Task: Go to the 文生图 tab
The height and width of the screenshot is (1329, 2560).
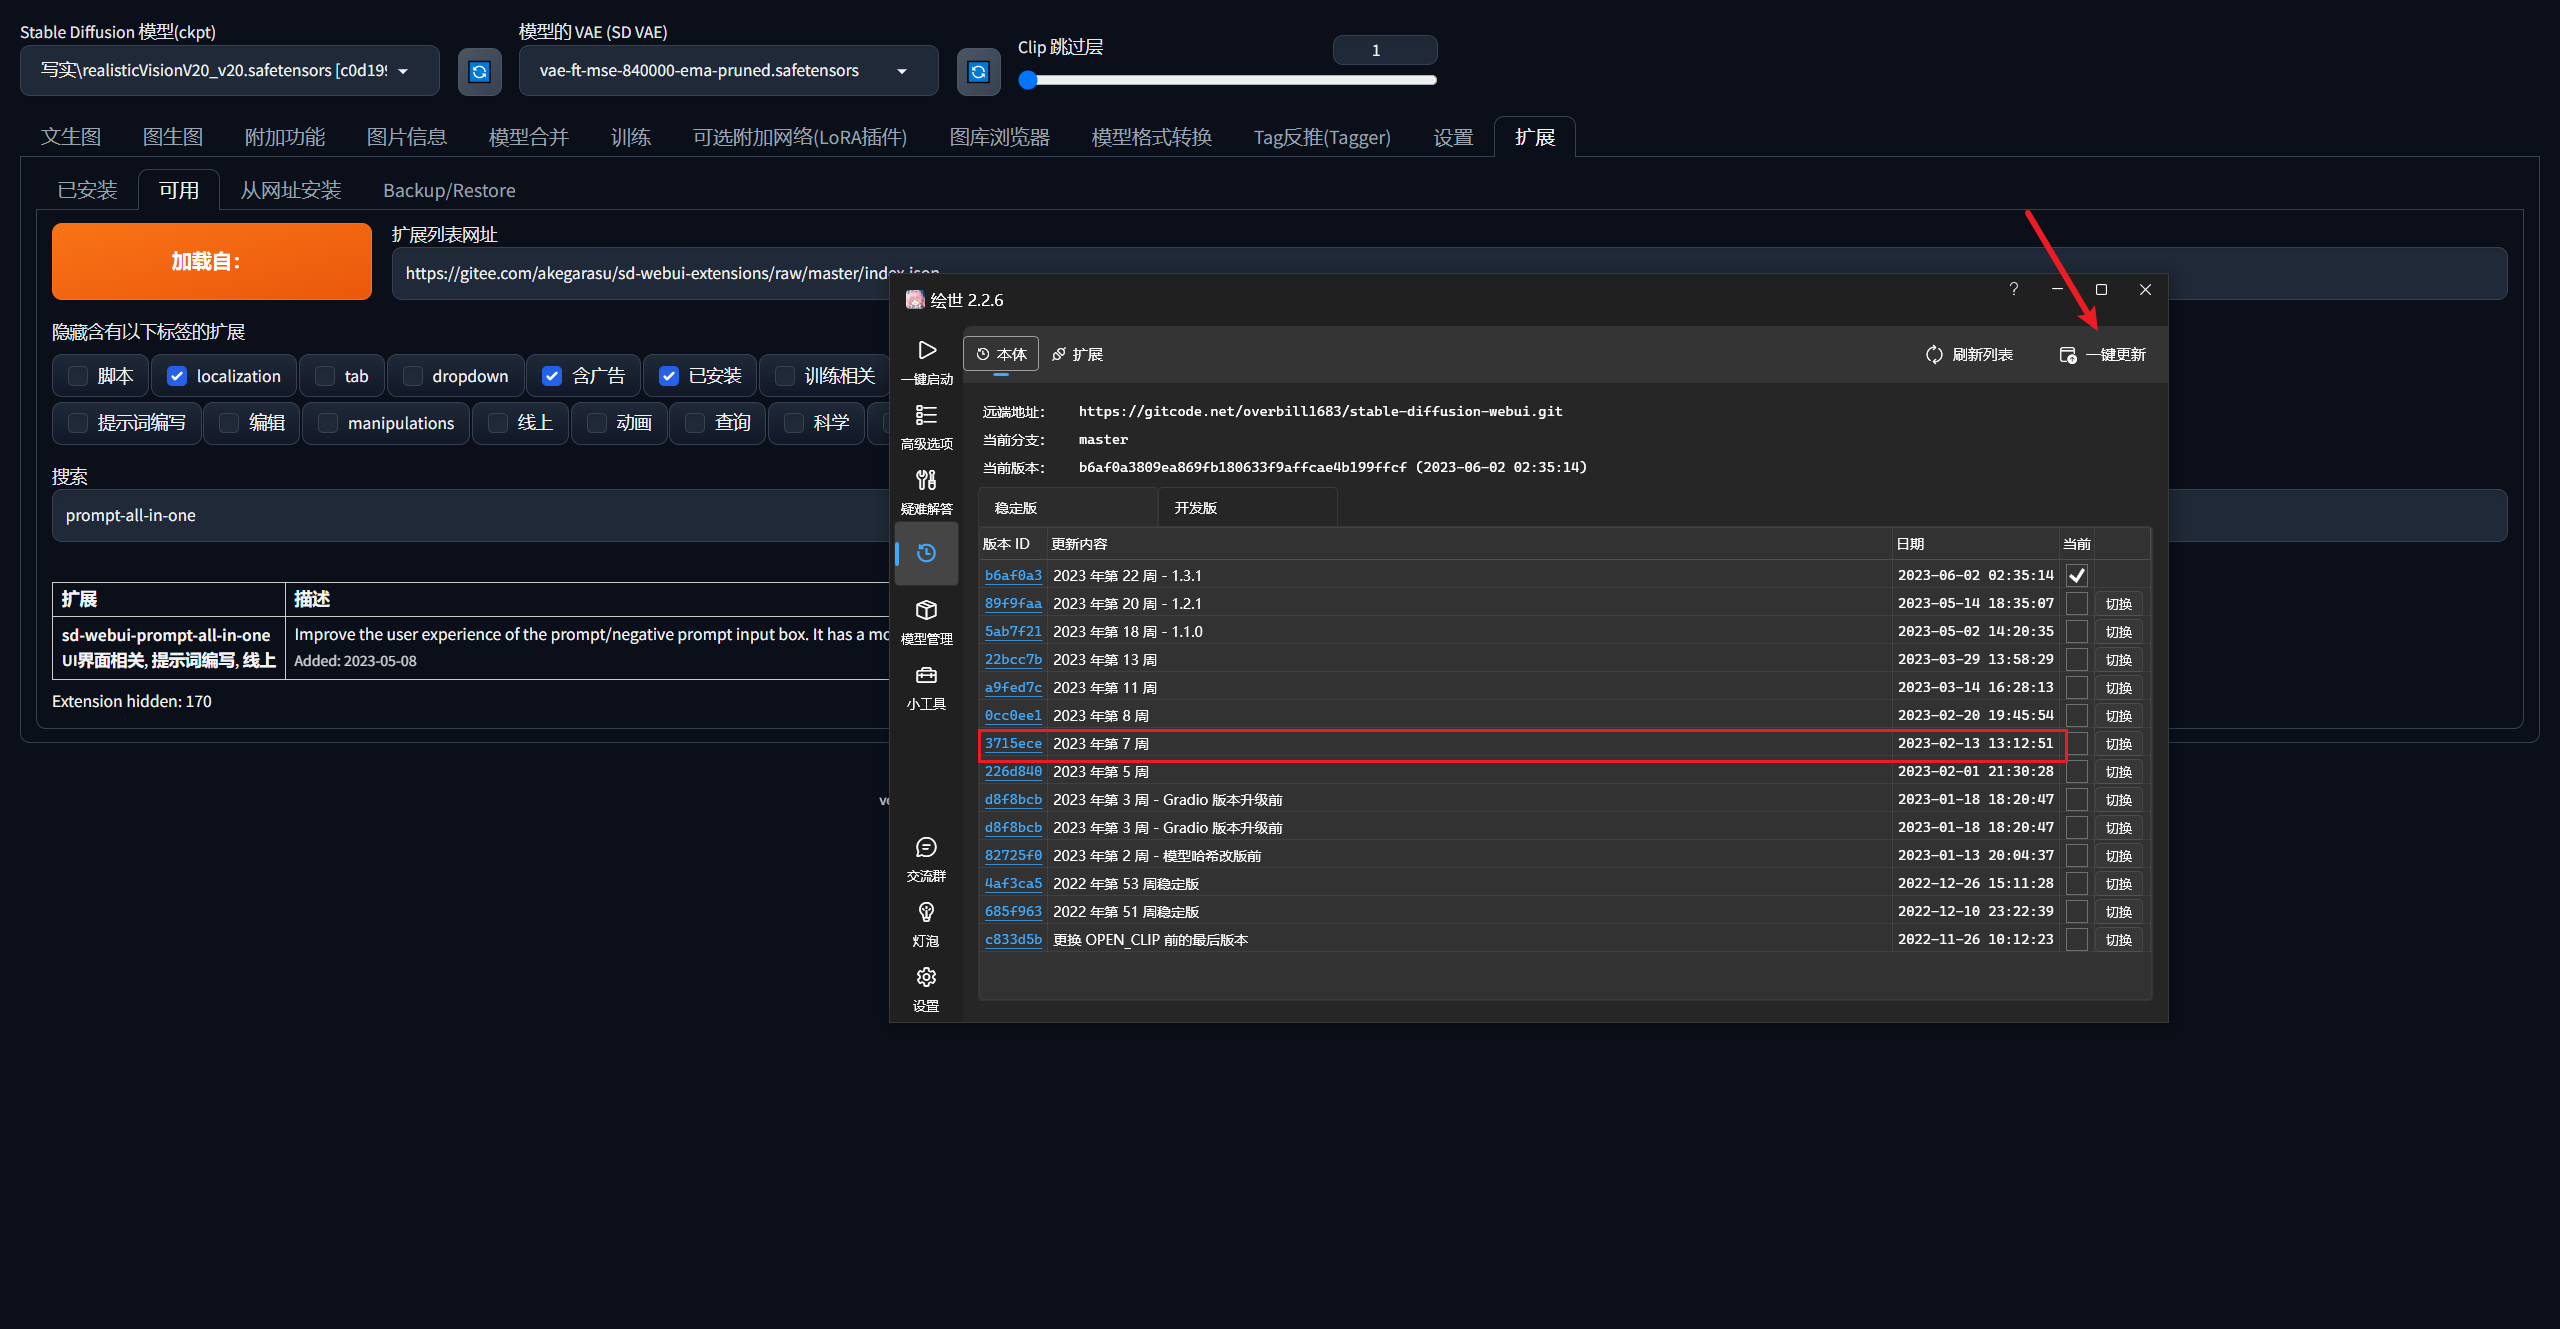Action: 71,137
